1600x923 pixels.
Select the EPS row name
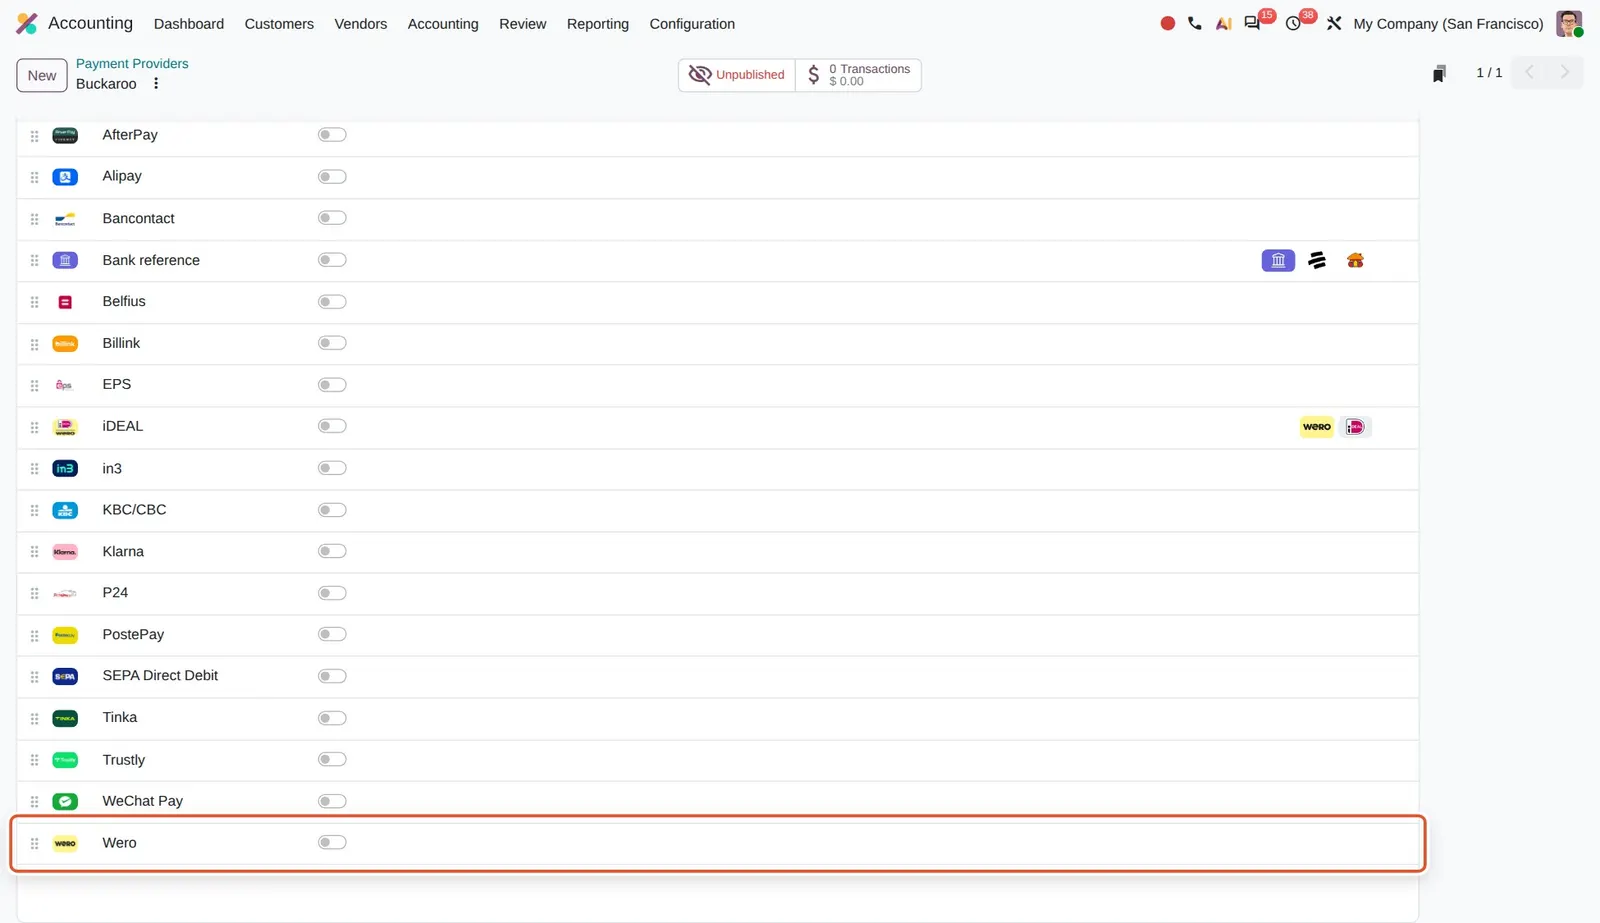[117, 384]
